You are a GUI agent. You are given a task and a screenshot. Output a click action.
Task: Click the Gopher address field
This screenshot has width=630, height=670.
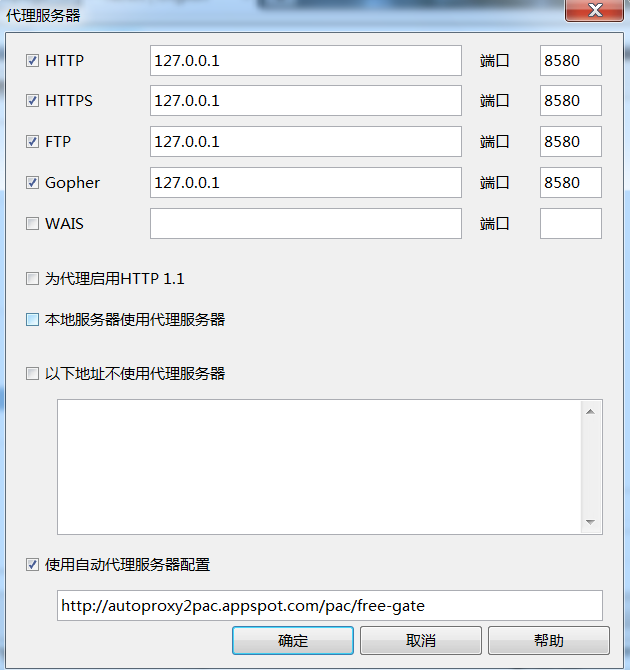[306, 183]
